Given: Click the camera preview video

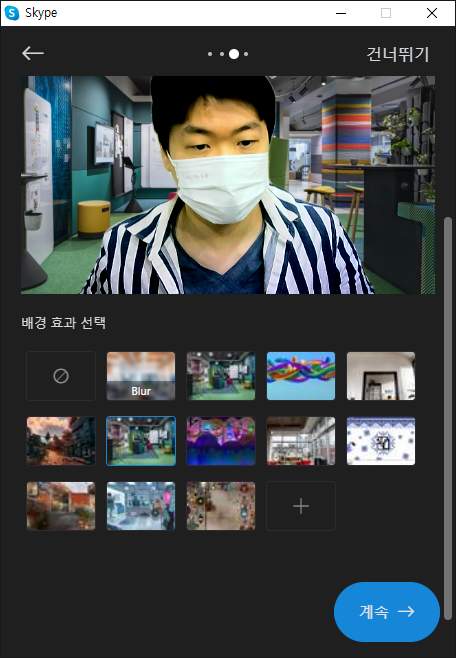Looking at the screenshot, I should [228, 185].
